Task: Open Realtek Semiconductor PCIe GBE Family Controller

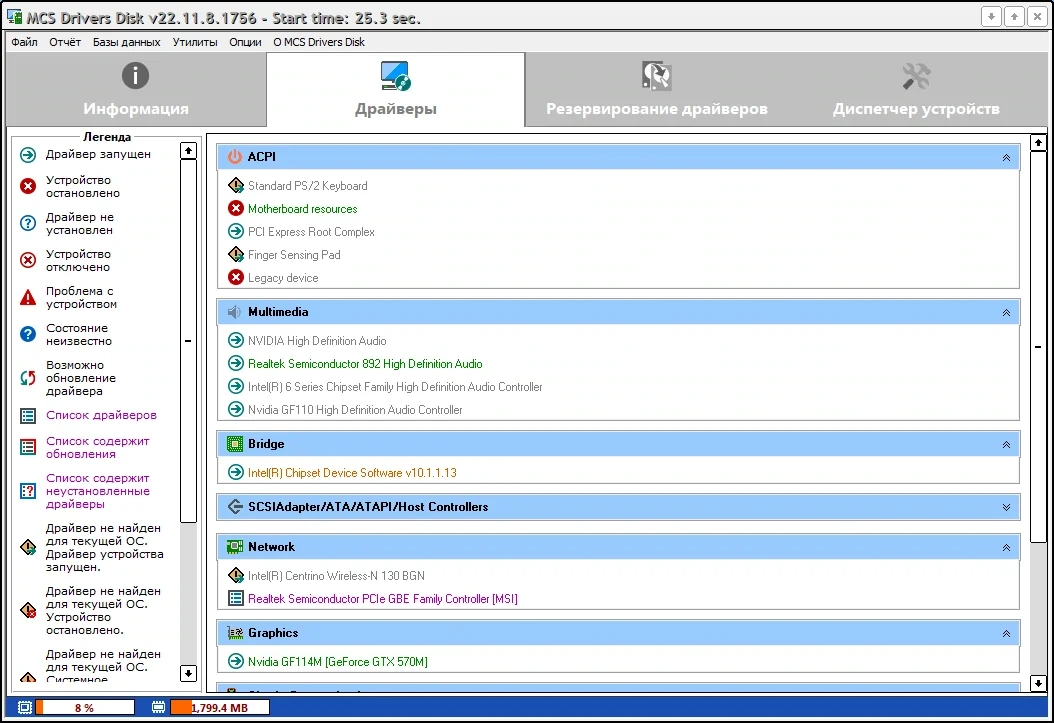Action: [382, 599]
